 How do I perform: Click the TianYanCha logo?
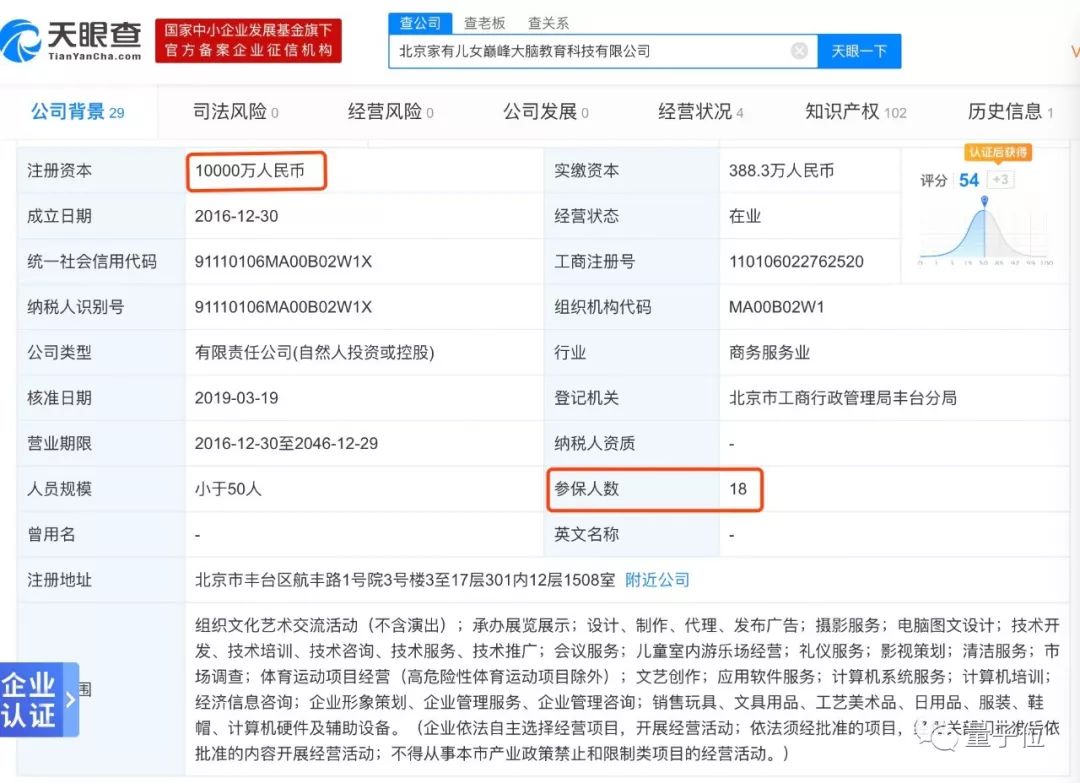coord(72,41)
